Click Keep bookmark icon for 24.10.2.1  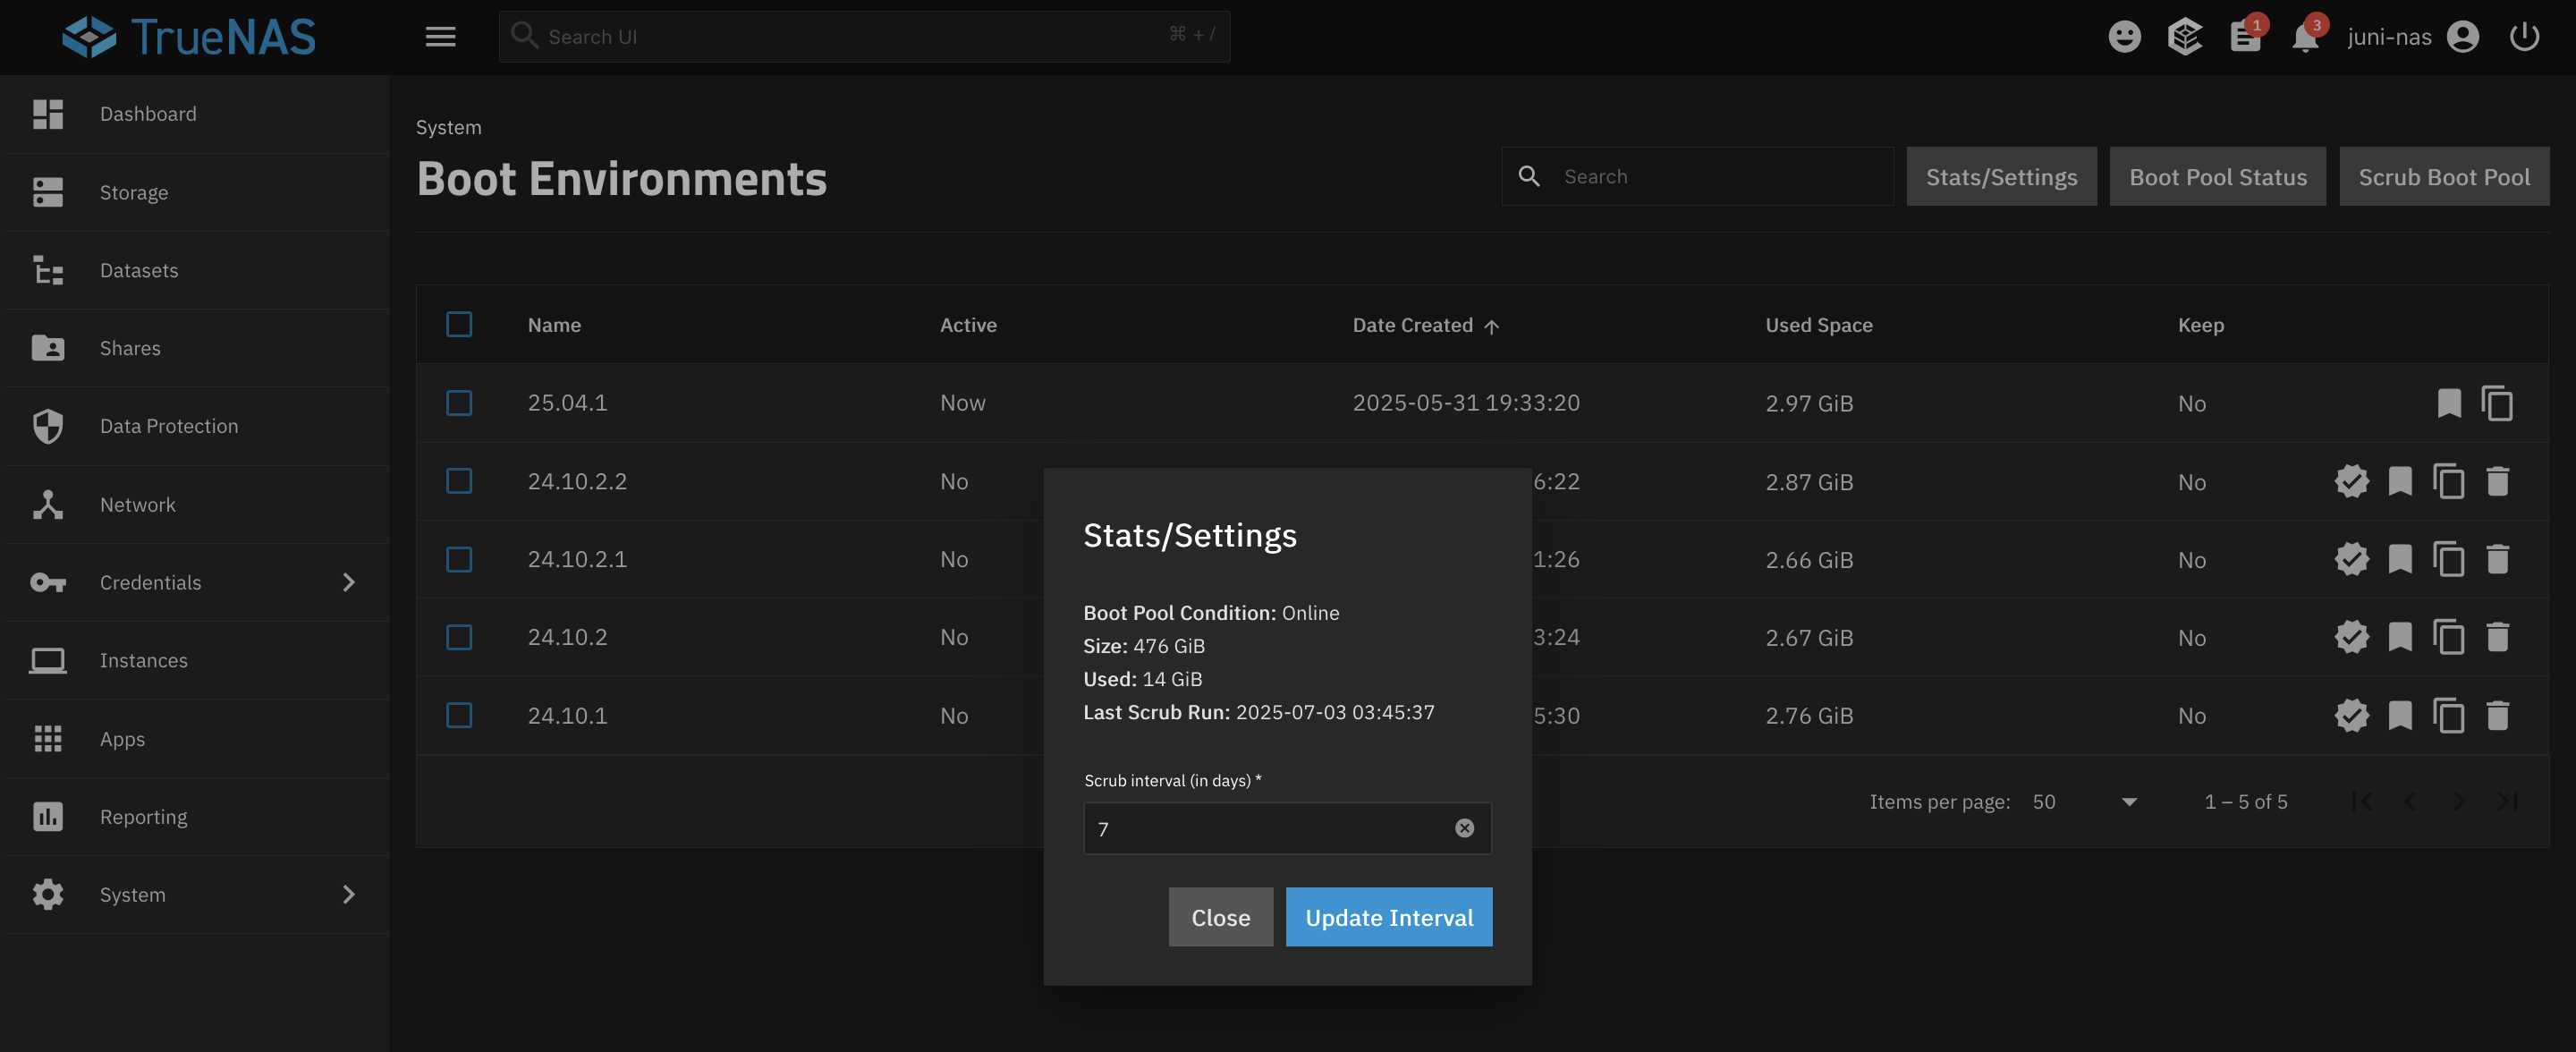click(2400, 559)
